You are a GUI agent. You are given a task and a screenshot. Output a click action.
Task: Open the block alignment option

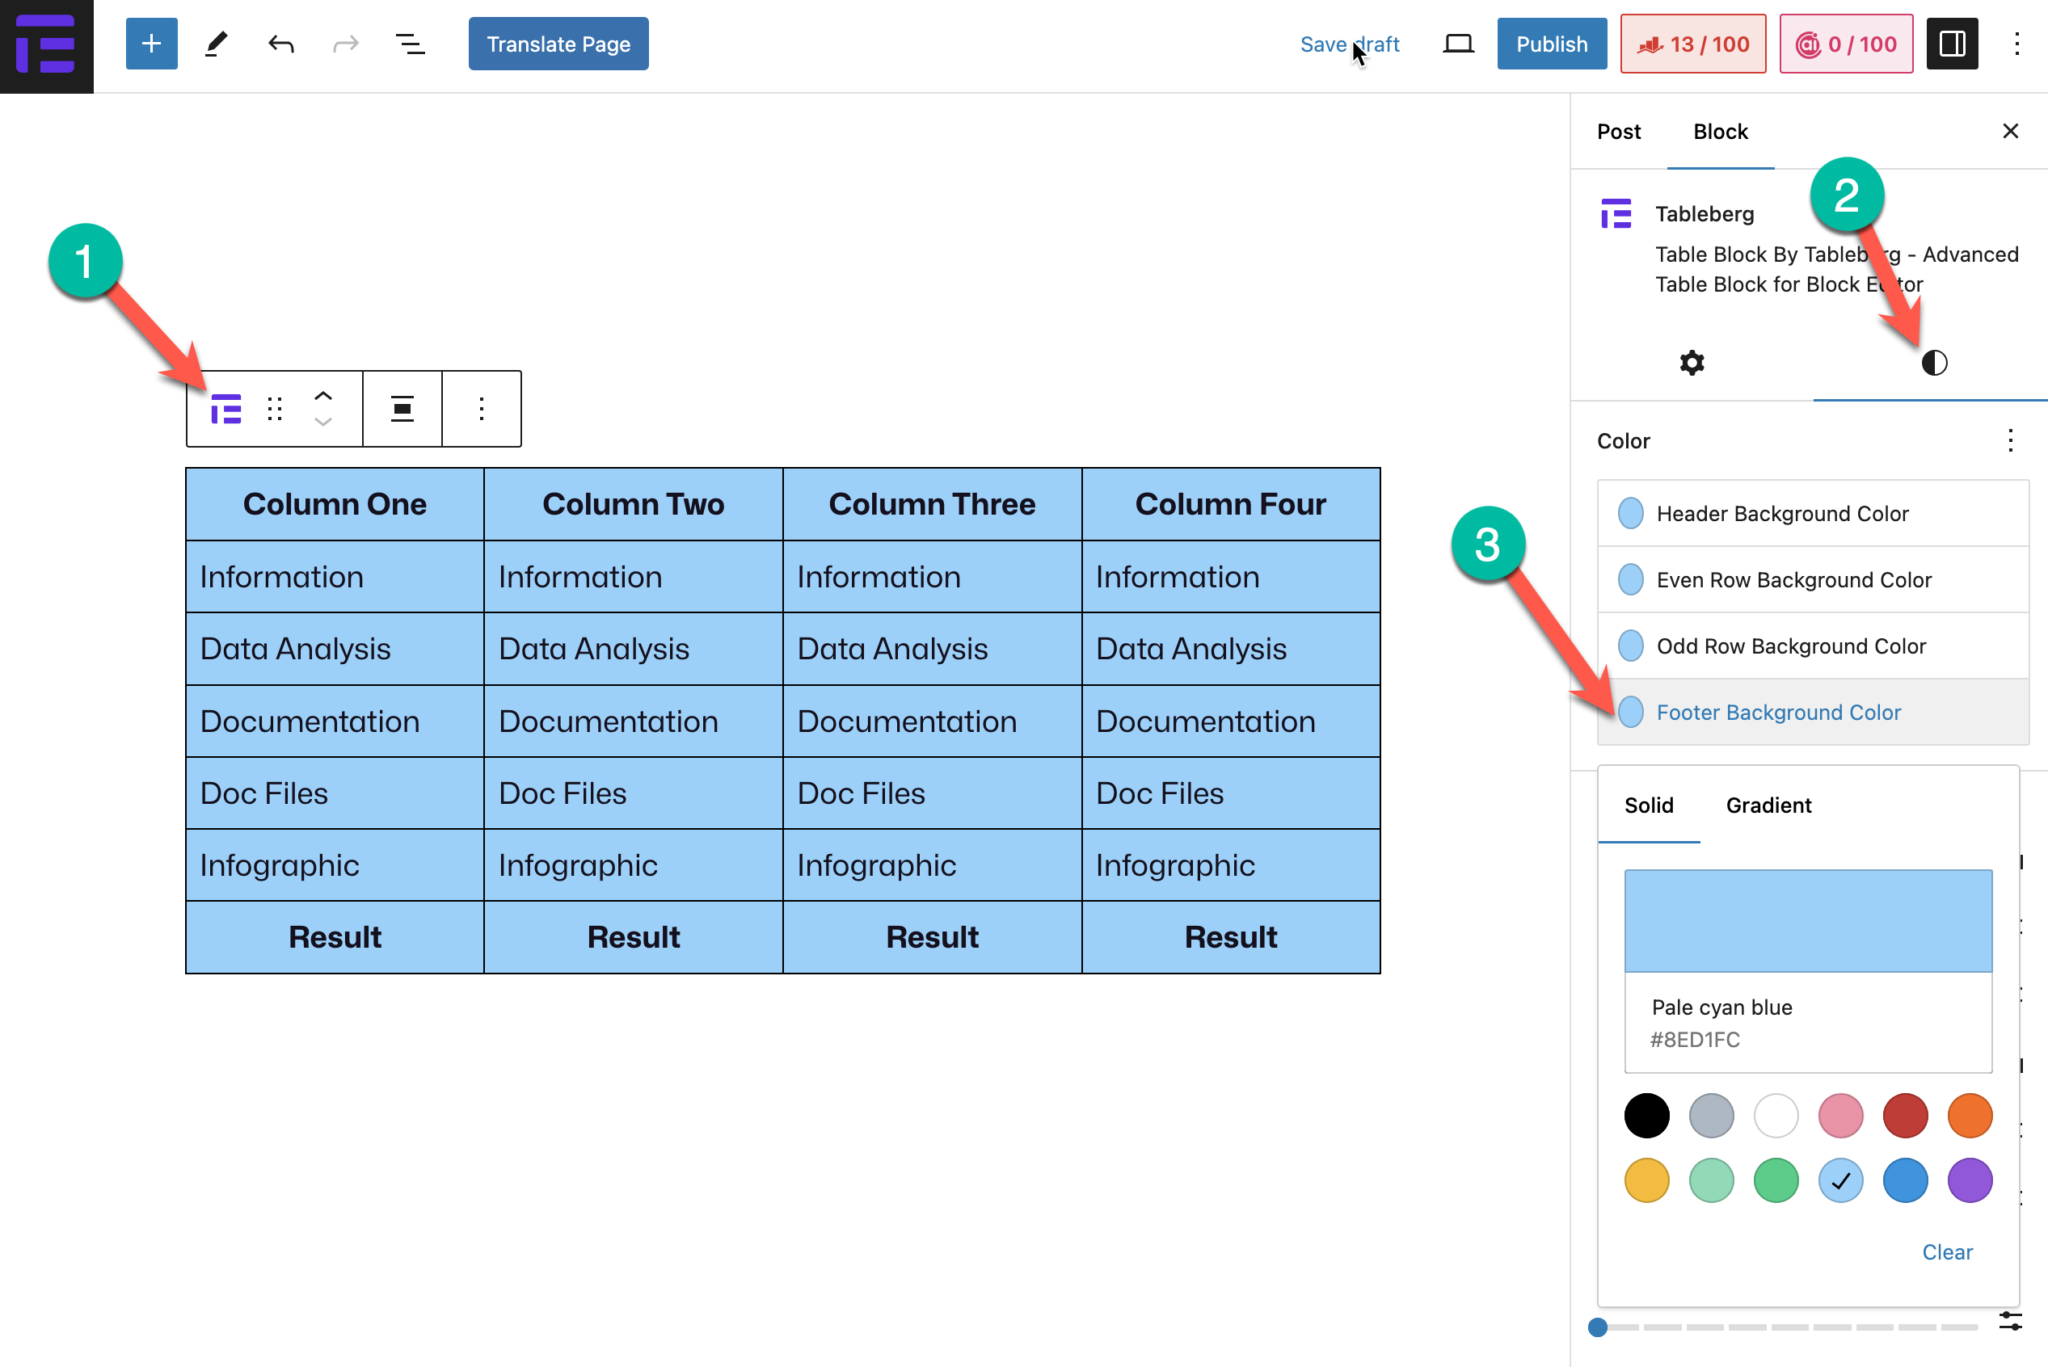click(402, 409)
